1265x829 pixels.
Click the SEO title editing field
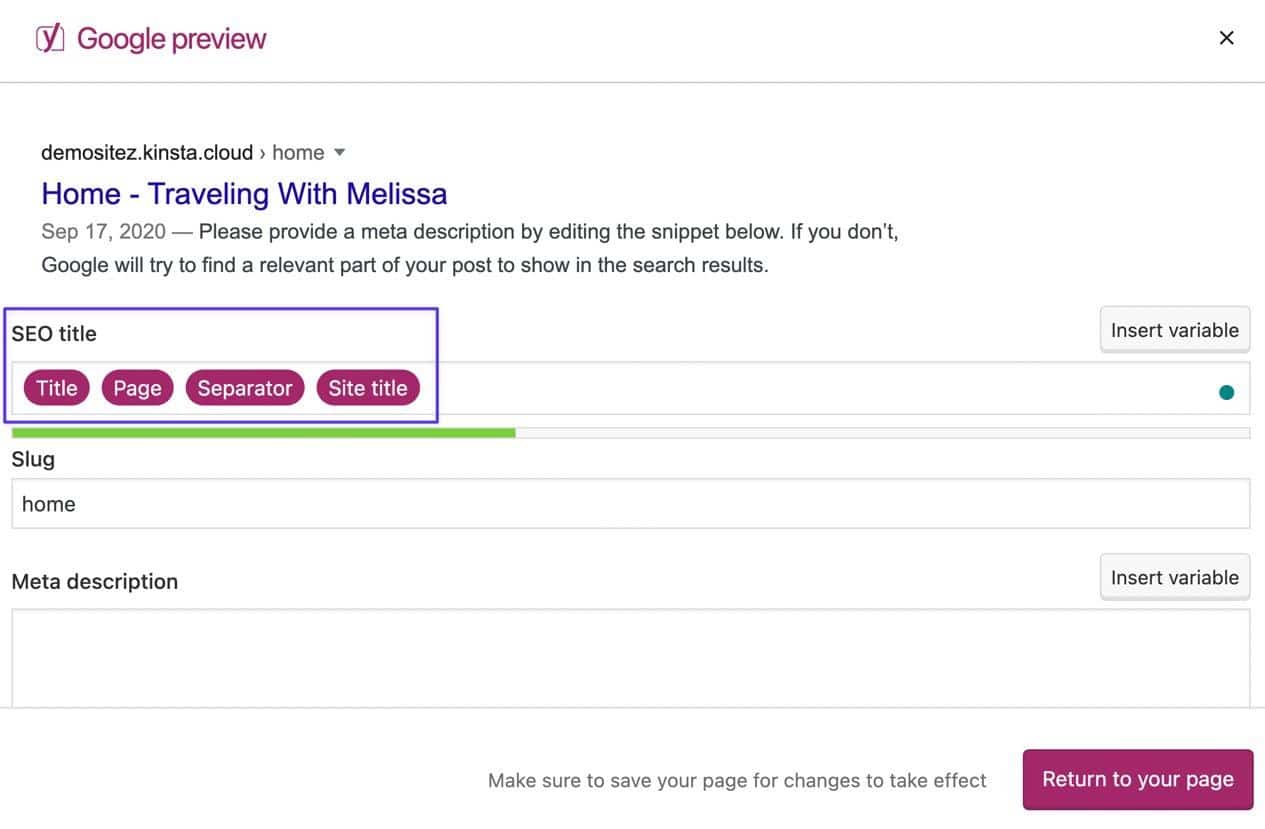click(x=700, y=390)
